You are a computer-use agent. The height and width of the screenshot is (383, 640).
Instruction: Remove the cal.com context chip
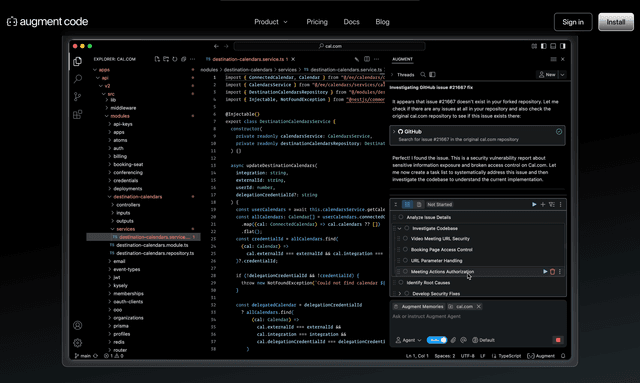click(479, 306)
